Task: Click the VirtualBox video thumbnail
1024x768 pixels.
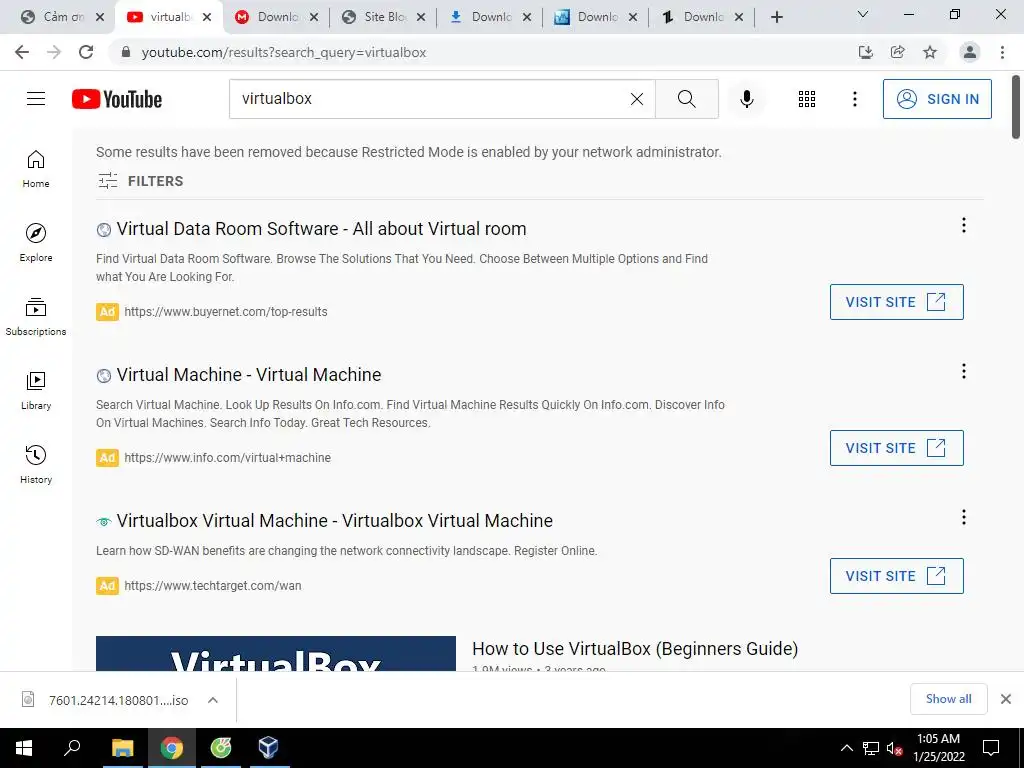Action: coord(276,653)
